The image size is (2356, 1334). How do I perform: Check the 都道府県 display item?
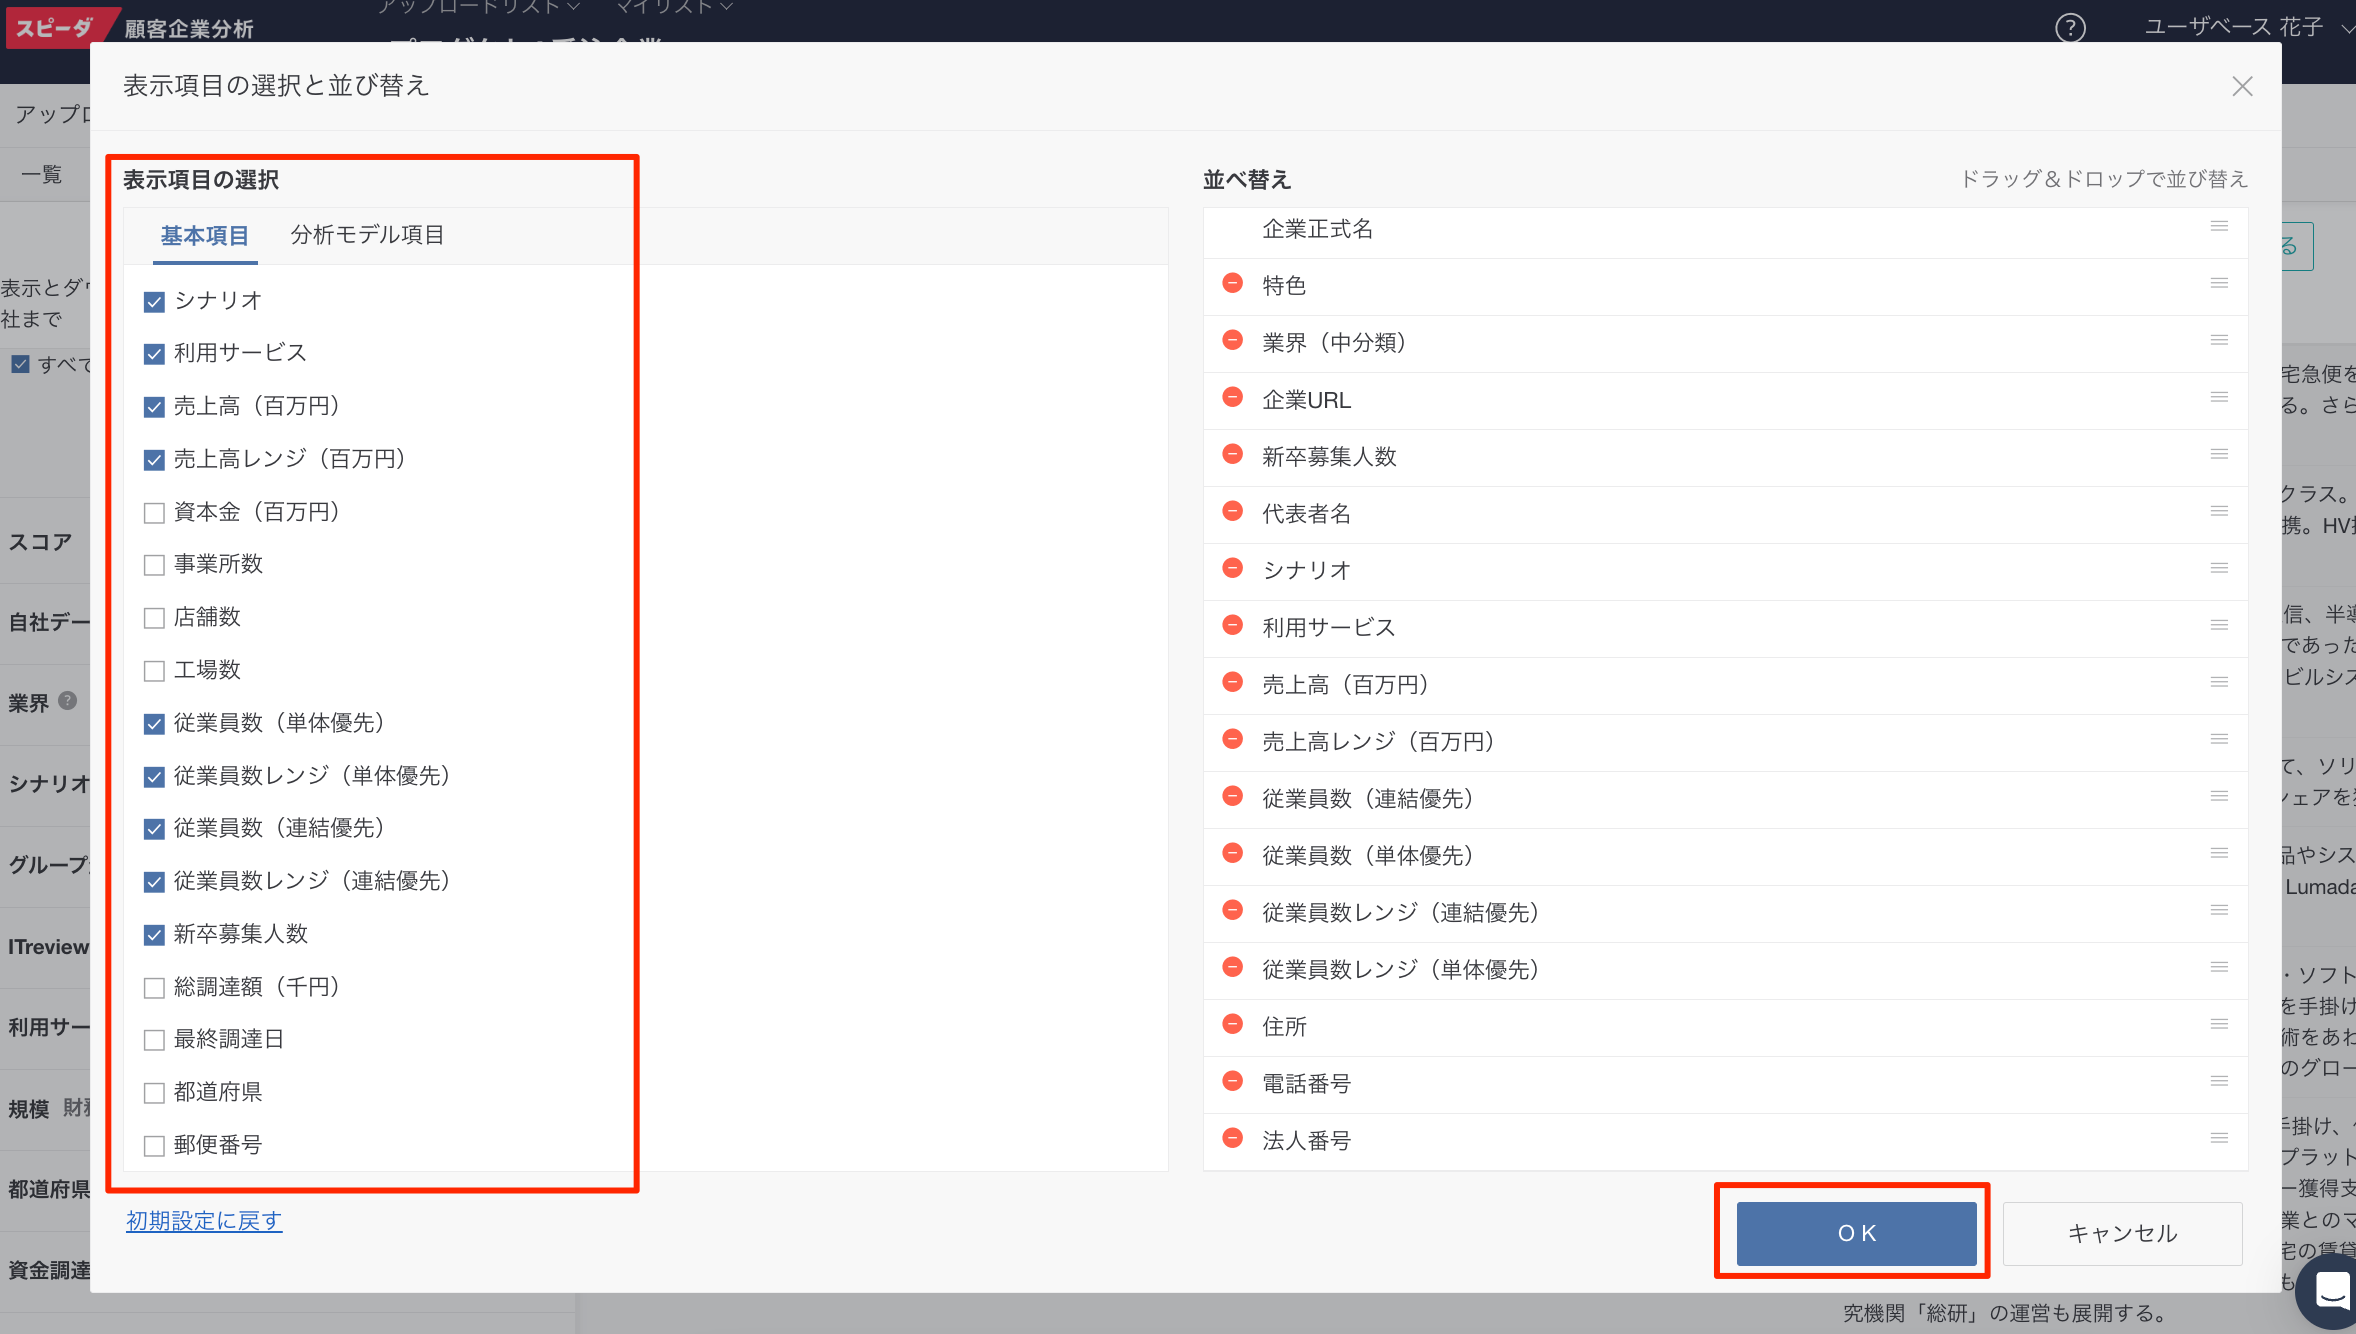[154, 1092]
